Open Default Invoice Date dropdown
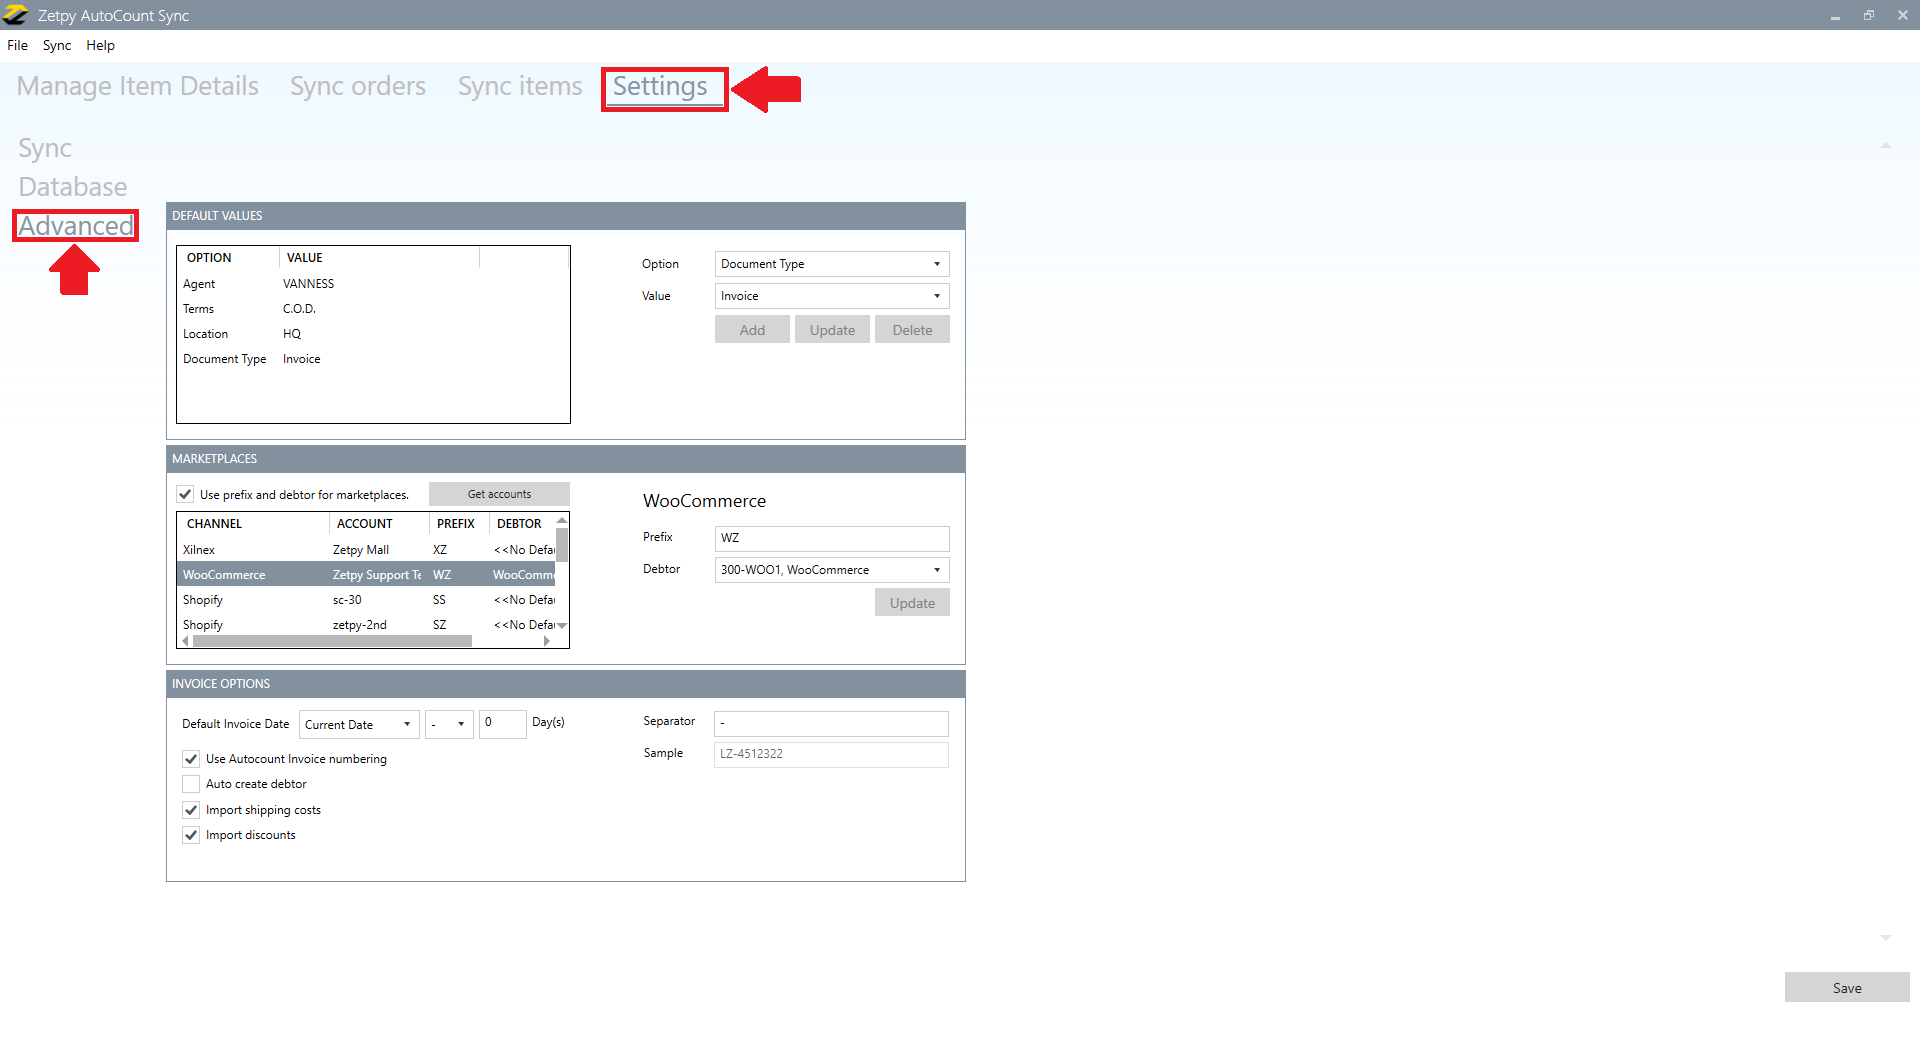This screenshot has height=1040, width=1920. point(359,725)
